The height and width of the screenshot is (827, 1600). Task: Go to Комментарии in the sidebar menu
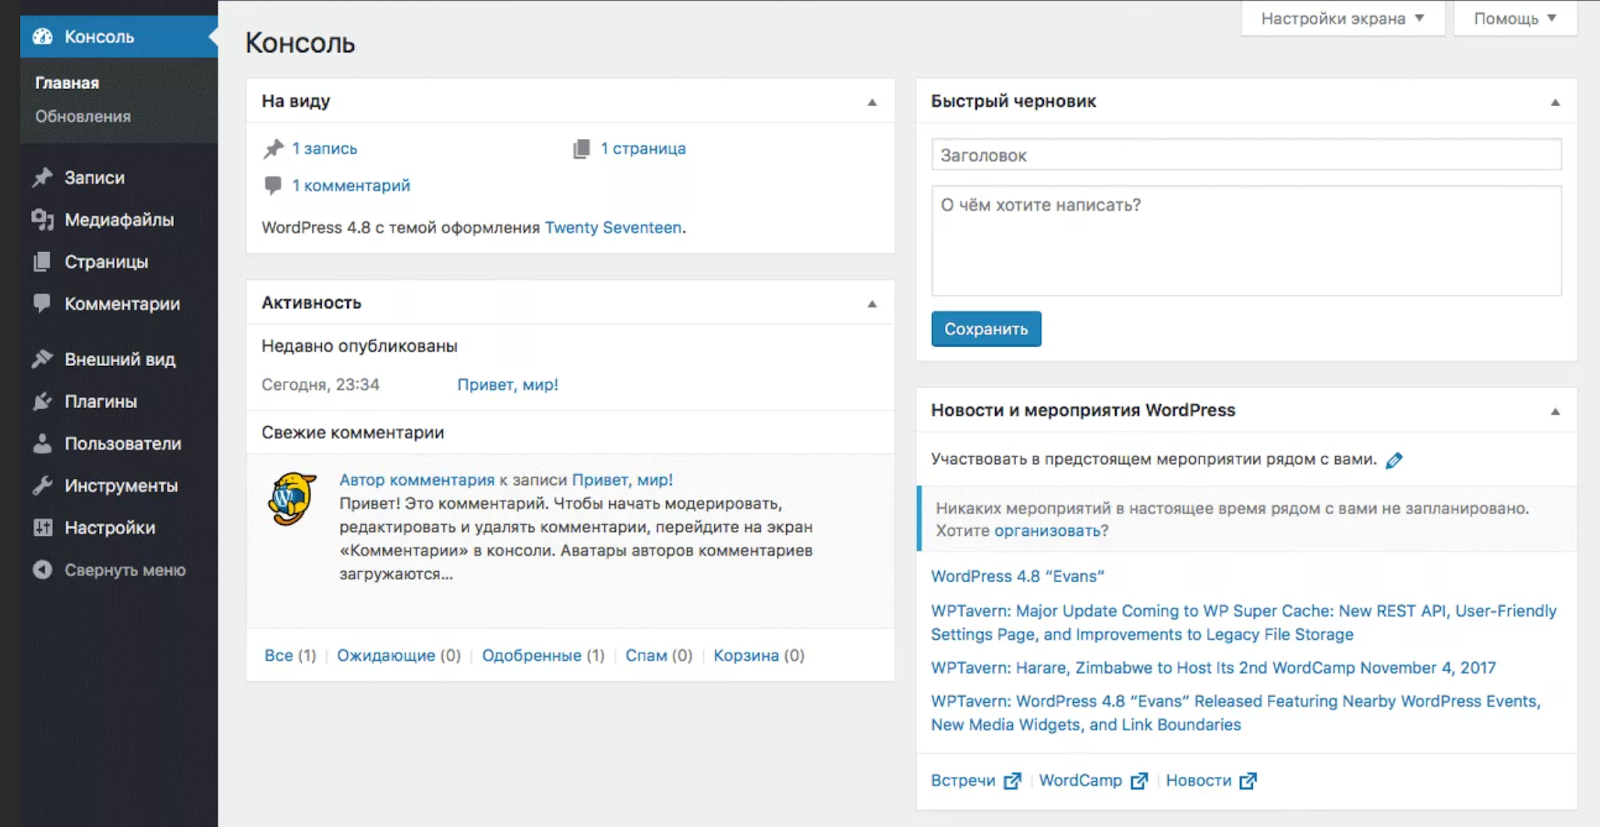click(x=122, y=304)
